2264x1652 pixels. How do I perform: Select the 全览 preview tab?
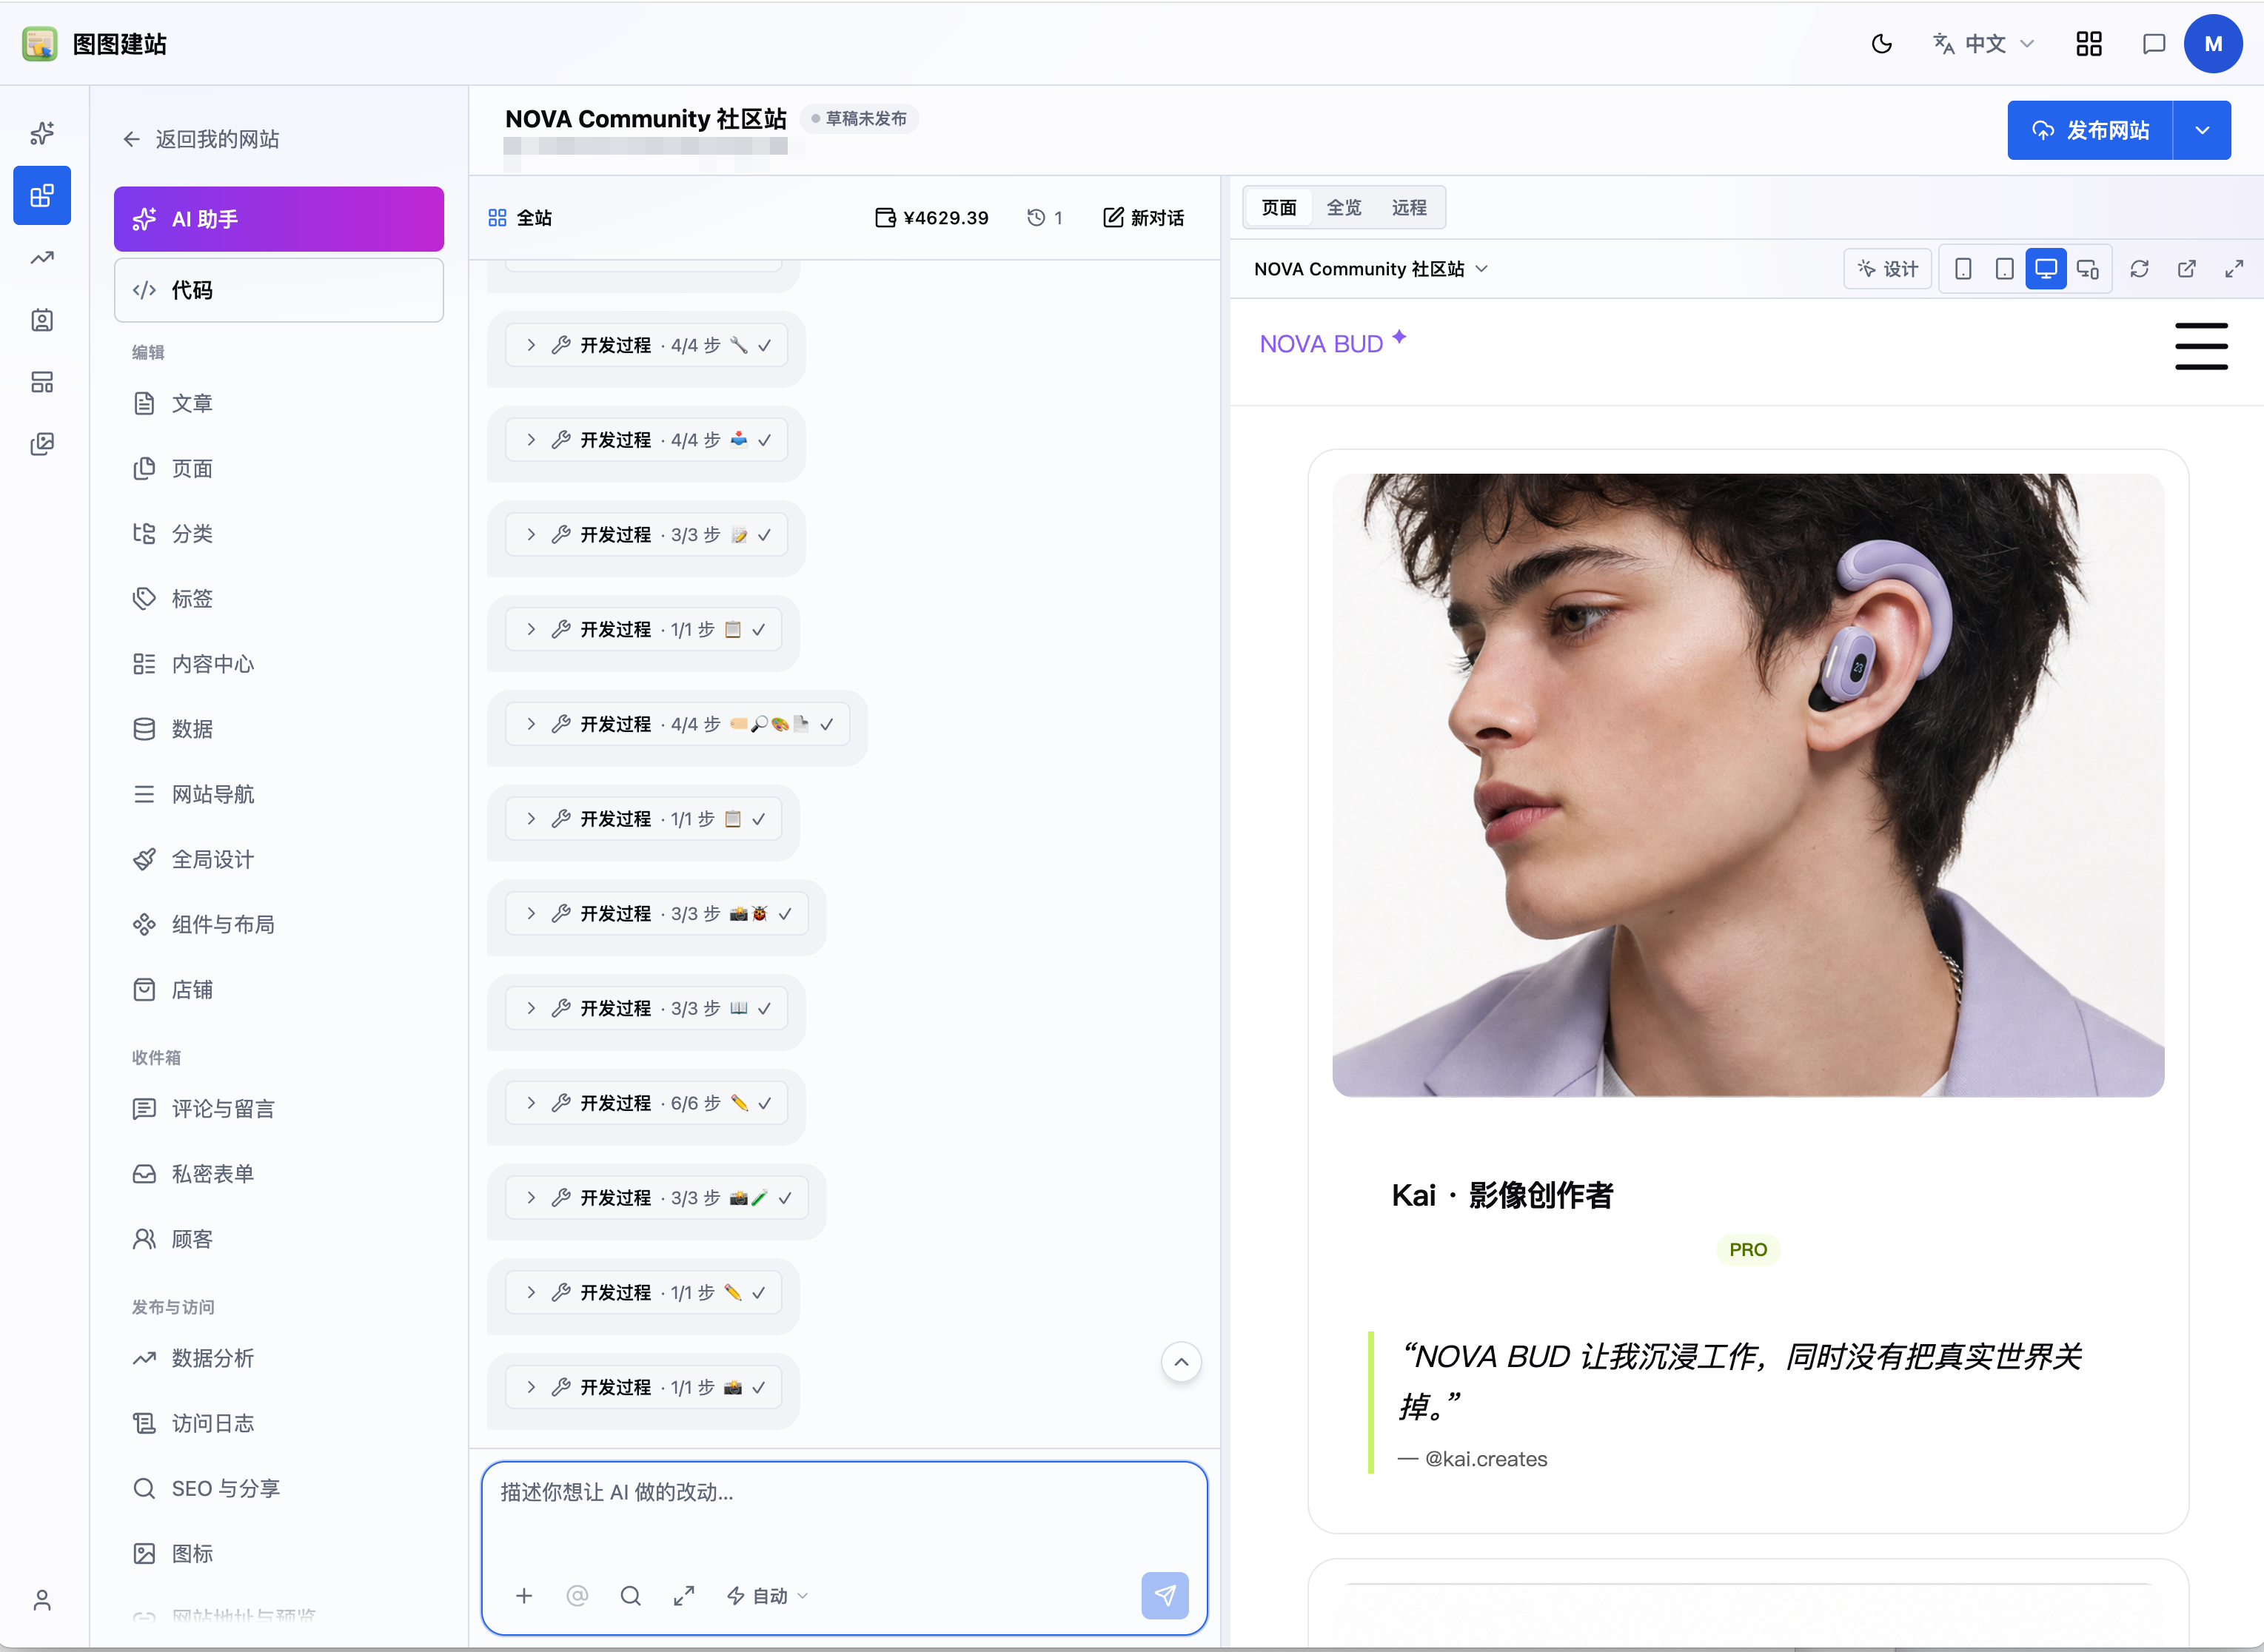1344,207
